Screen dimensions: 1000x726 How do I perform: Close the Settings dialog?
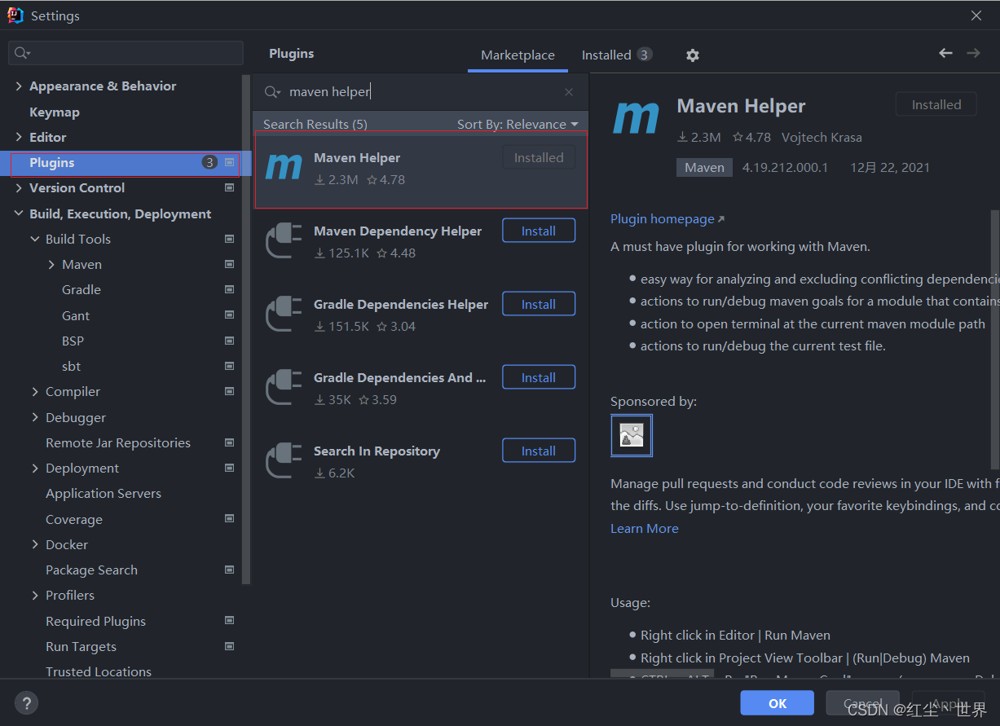[976, 15]
